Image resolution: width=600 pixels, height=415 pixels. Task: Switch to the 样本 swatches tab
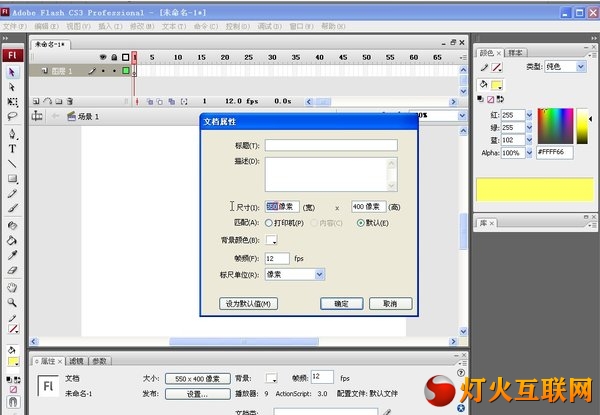click(x=515, y=53)
